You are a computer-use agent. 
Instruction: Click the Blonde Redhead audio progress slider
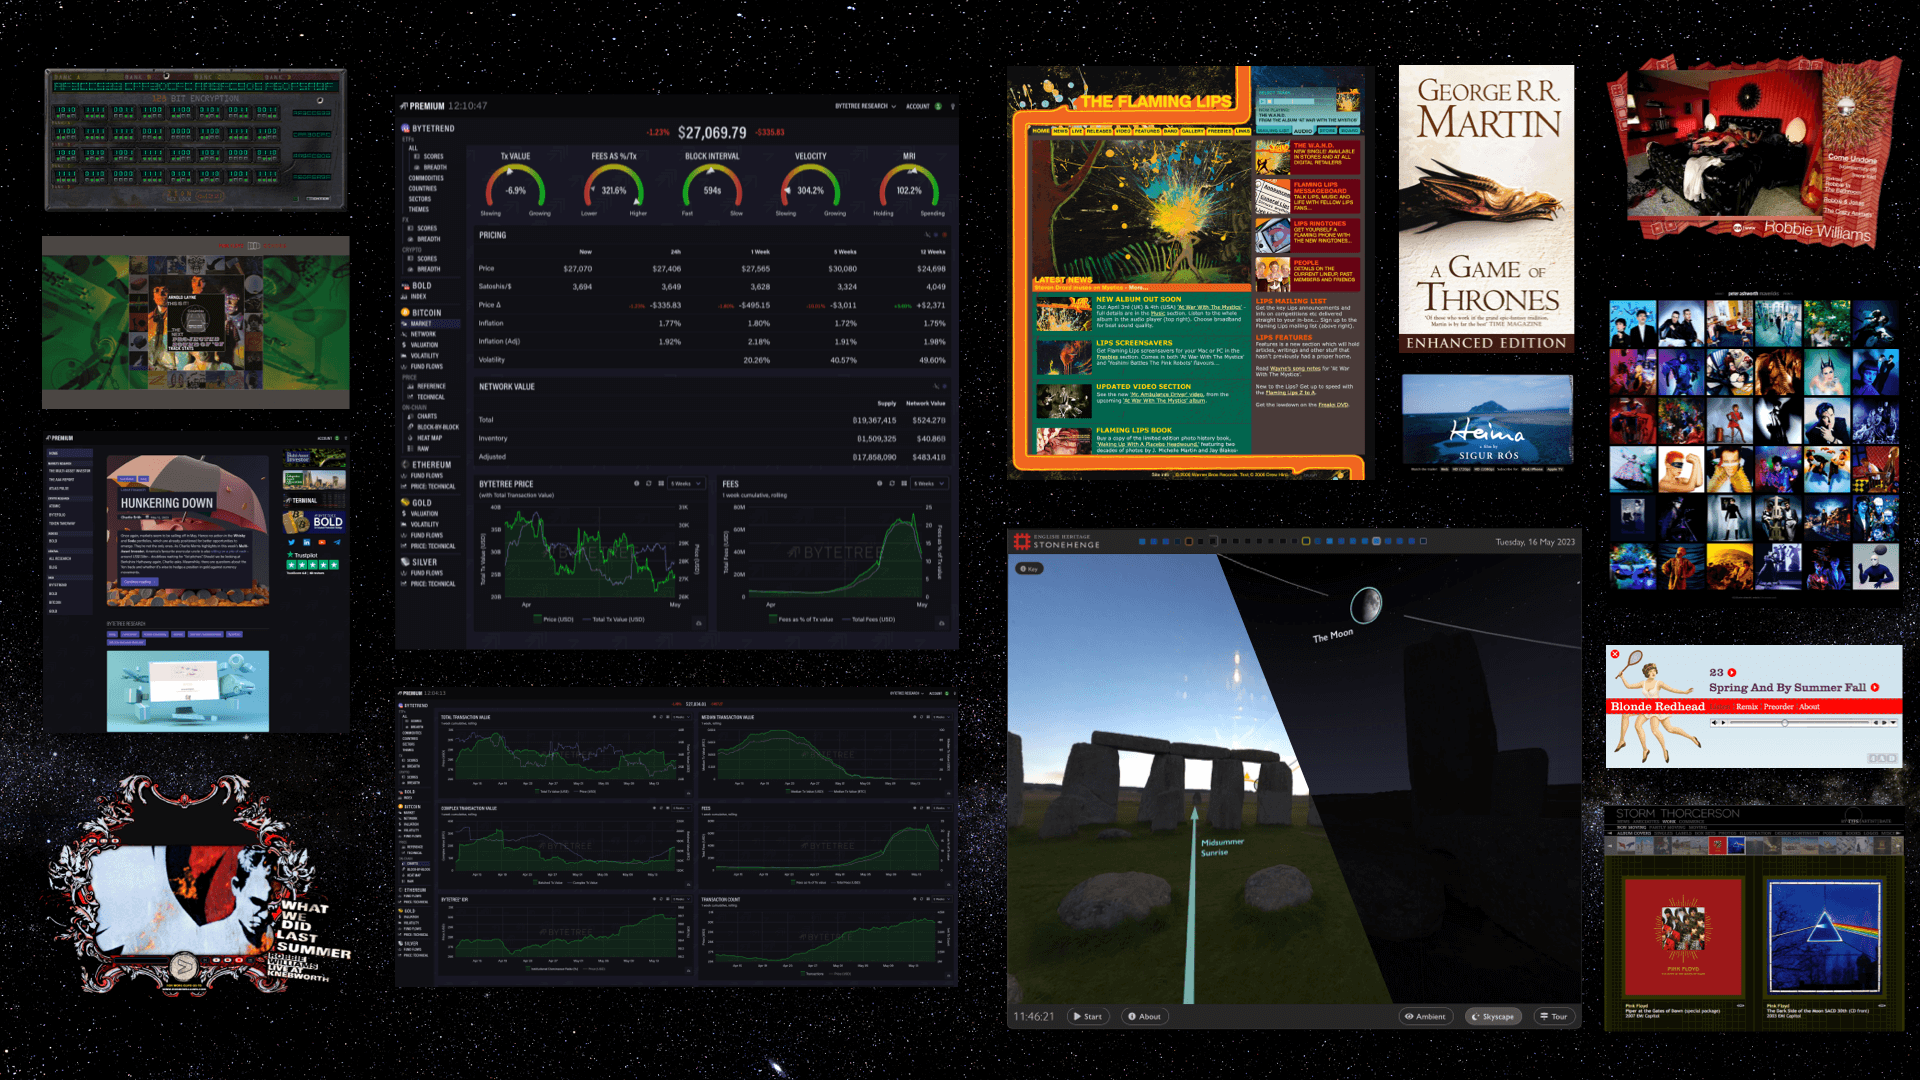pyautogui.click(x=1799, y=722)
